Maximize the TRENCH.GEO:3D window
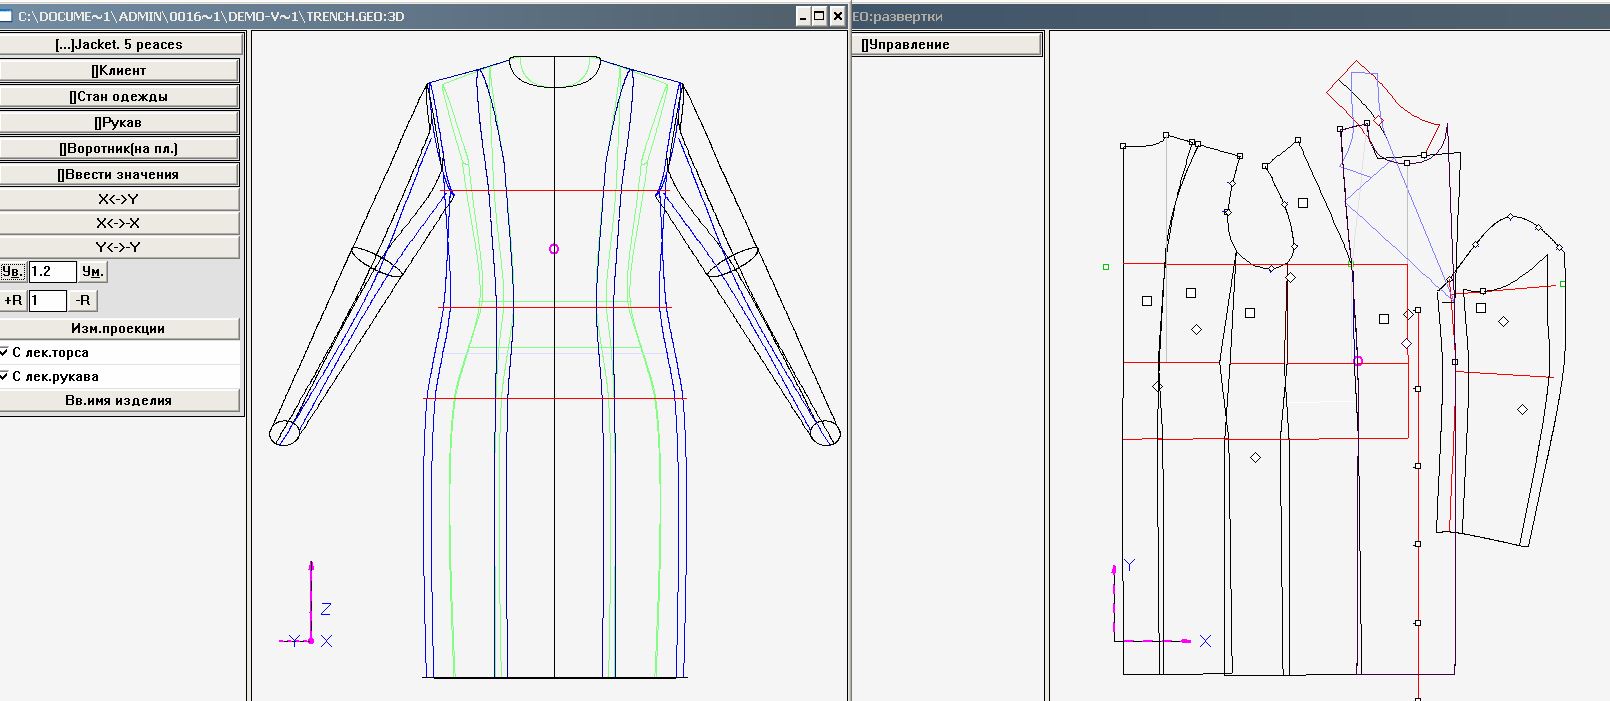Image resolution: width=1610 pixels, height=701 pixels. click(819, 16)
